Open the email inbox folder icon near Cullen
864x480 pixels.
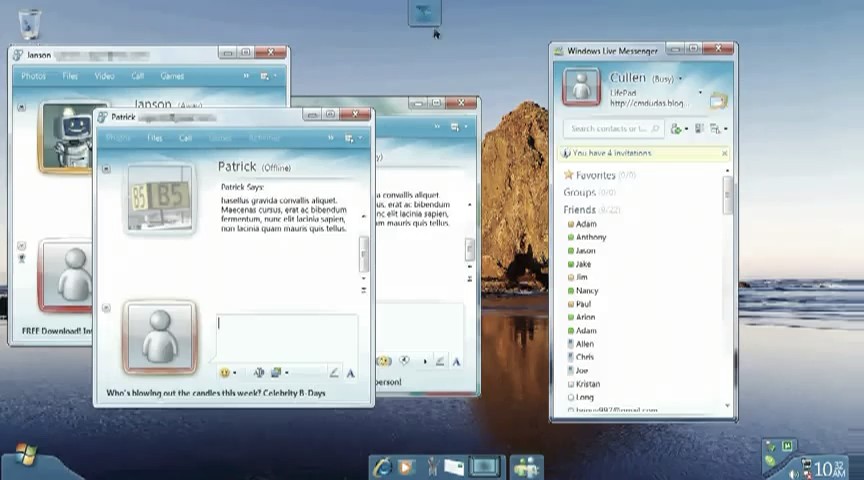tap(719, 101)
